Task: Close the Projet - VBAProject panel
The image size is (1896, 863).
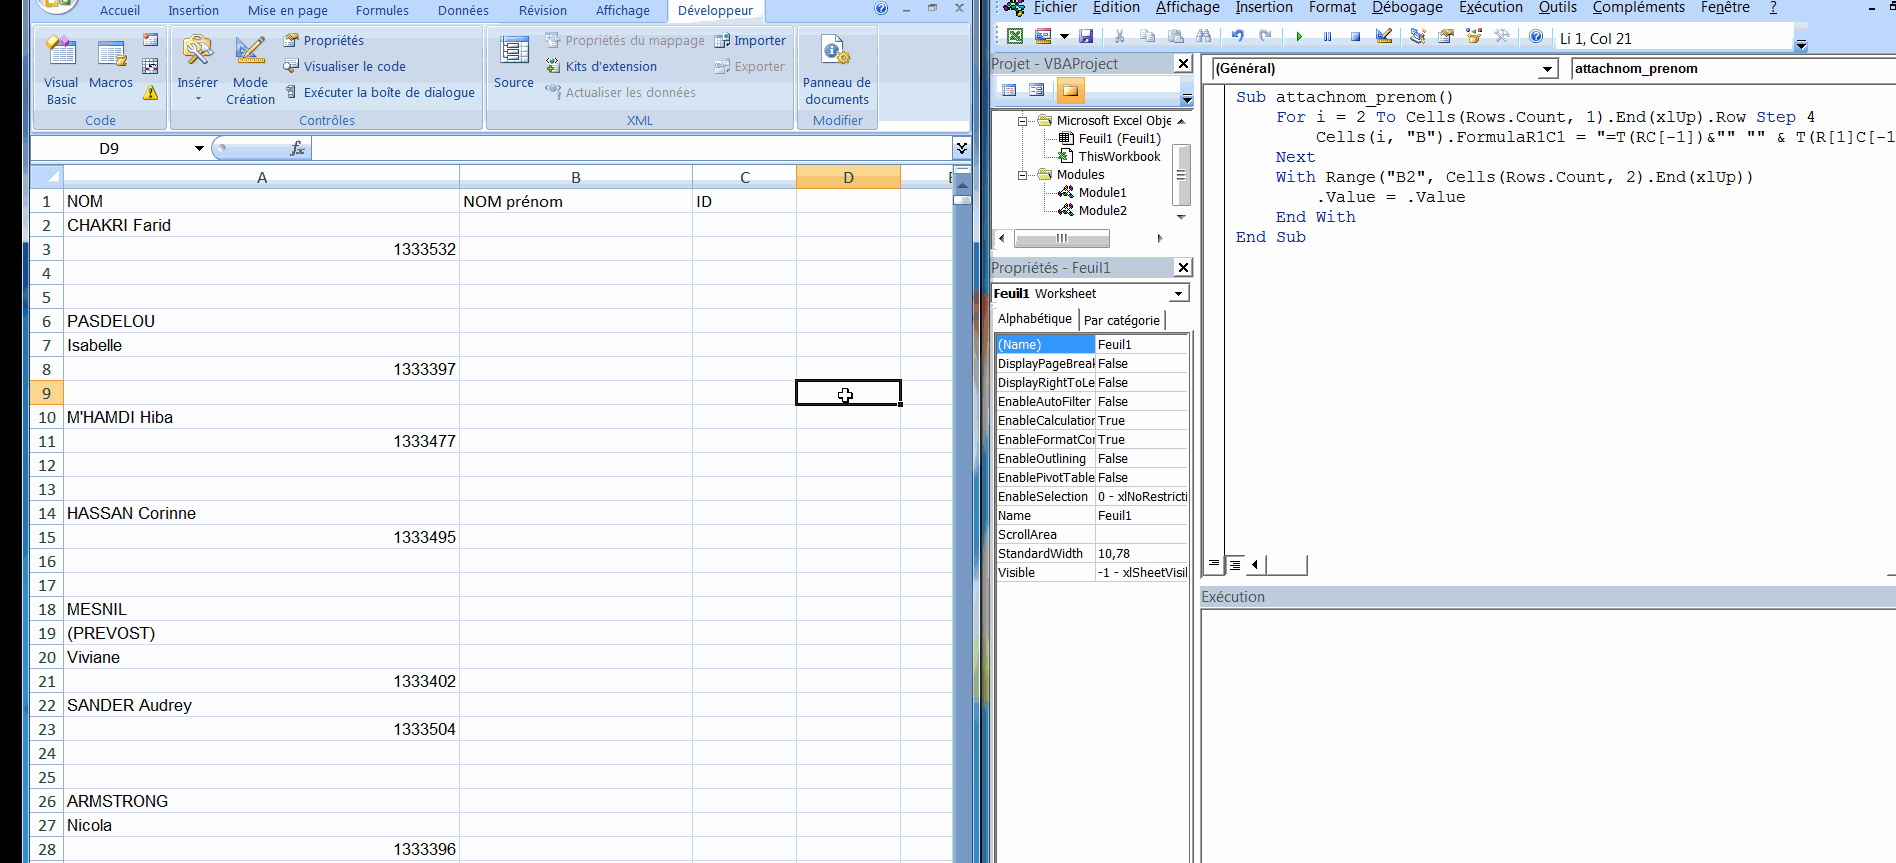Action: [x=1183, y=63]
